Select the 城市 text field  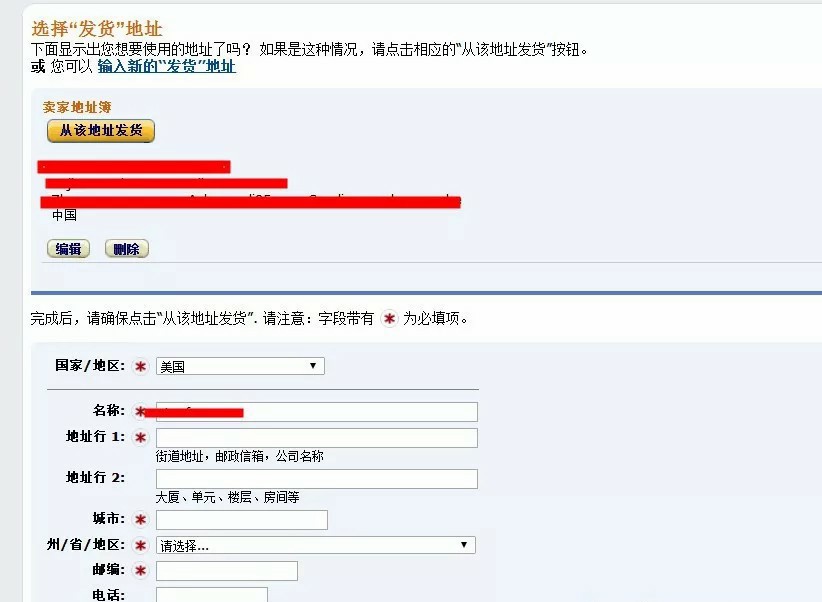(242, 520)
